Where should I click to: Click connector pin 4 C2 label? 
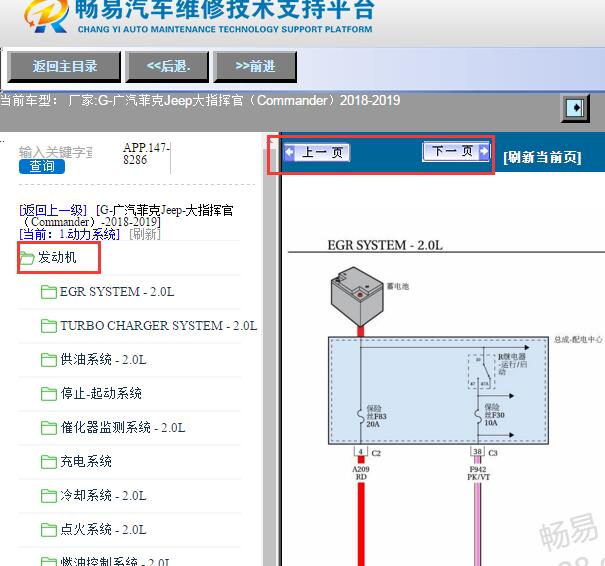pyautogui.click(x=368, y=452)
